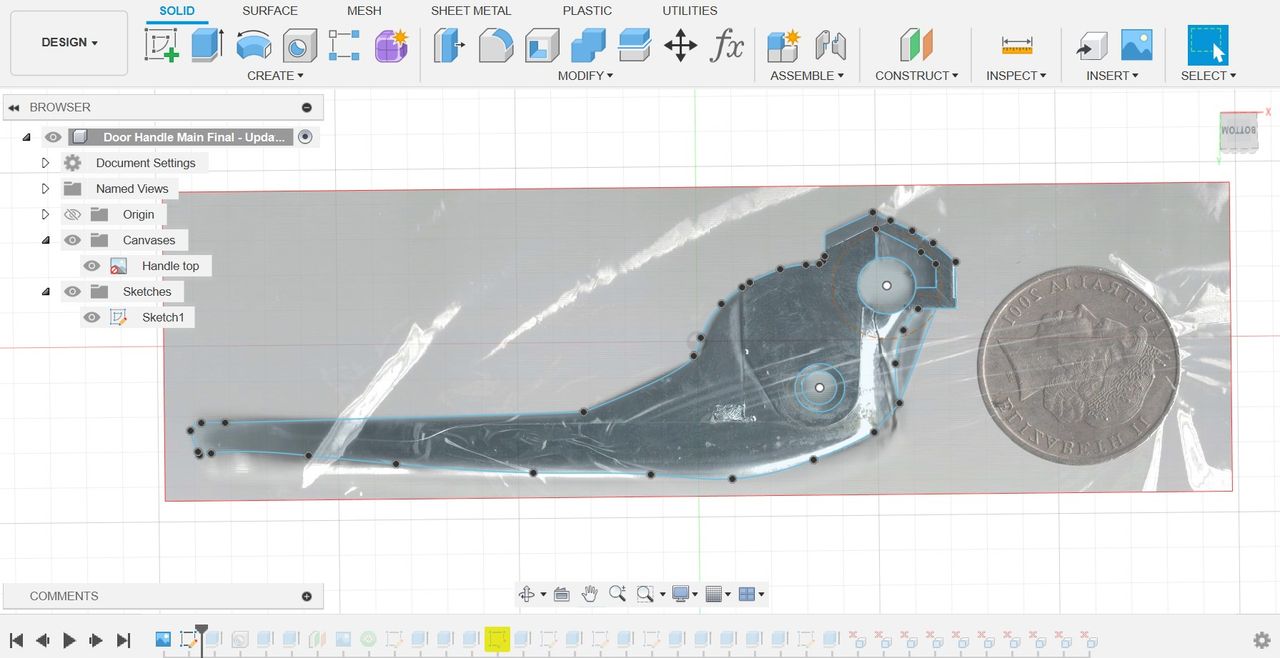Open the CONSTRUCT dropdown menu
This screenshot has width=1280, height=658.
click(x=917, y=76)
